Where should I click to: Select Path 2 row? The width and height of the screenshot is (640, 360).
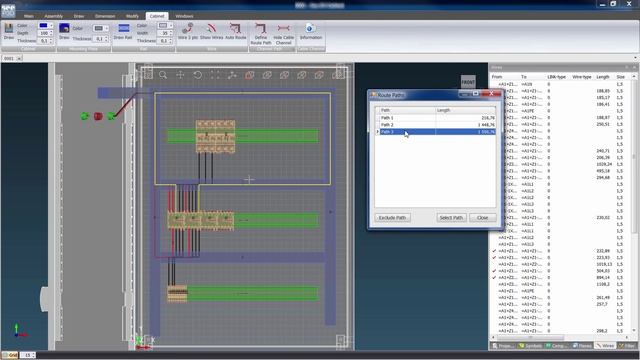(436, 124)
